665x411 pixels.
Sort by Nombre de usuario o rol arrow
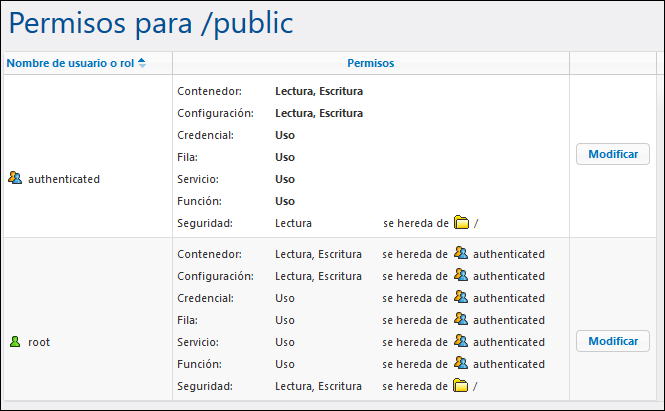click(x=142, y=63)
